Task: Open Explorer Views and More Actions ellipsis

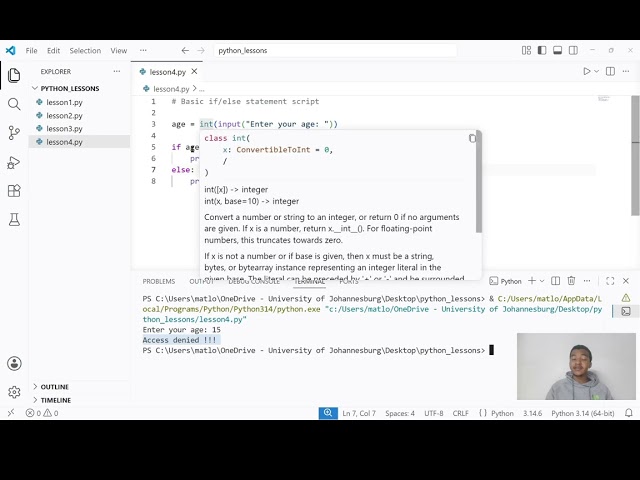Action: pyautogui.click(x=117, y=71)
